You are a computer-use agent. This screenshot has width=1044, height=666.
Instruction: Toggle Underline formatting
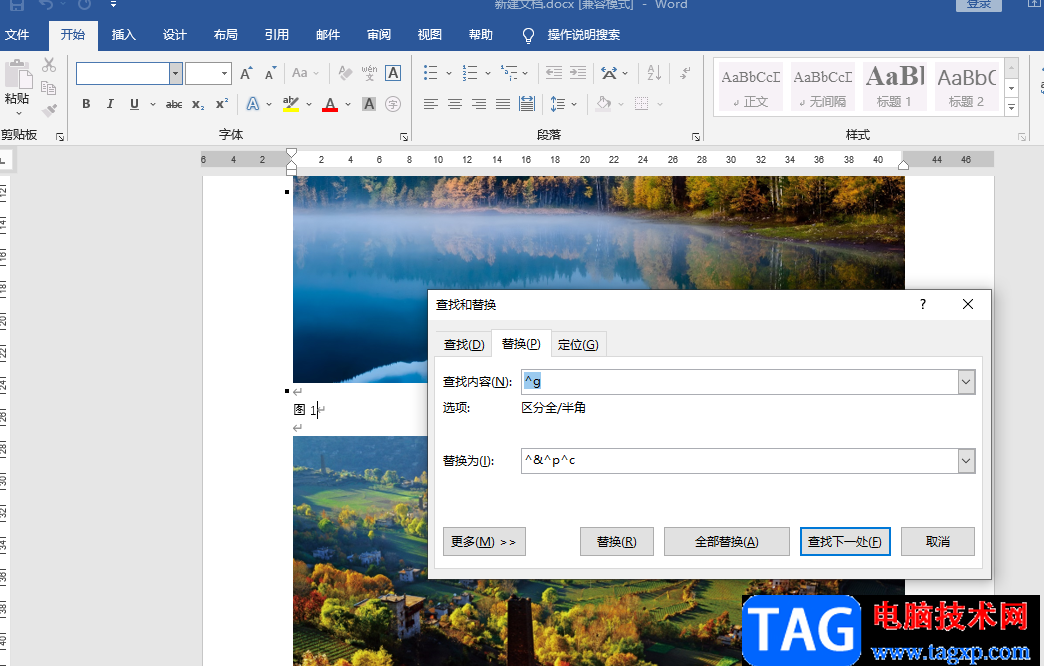pyautogui.click(x=134, y=104)
